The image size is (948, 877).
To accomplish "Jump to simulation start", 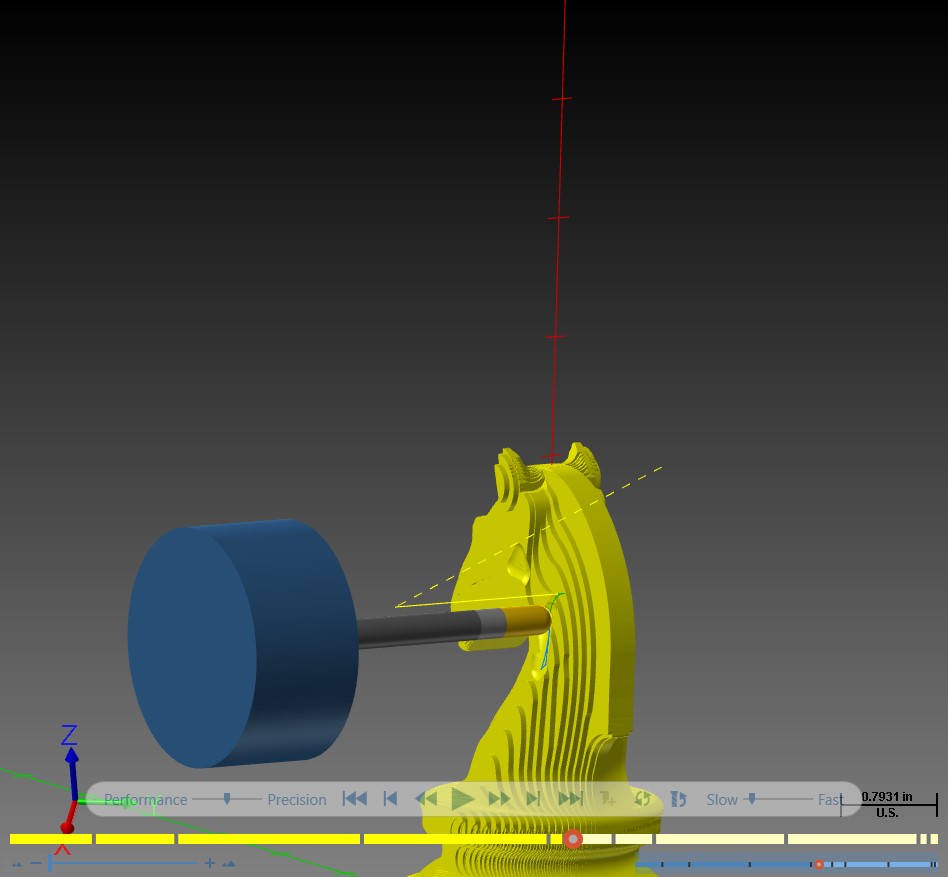I will click(x=355, y=799).
